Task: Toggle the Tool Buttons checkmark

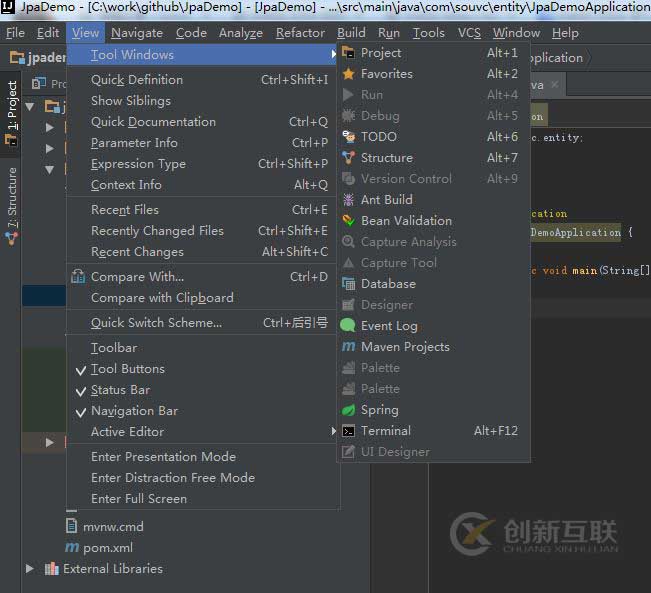Action: (x=81, y=370)
